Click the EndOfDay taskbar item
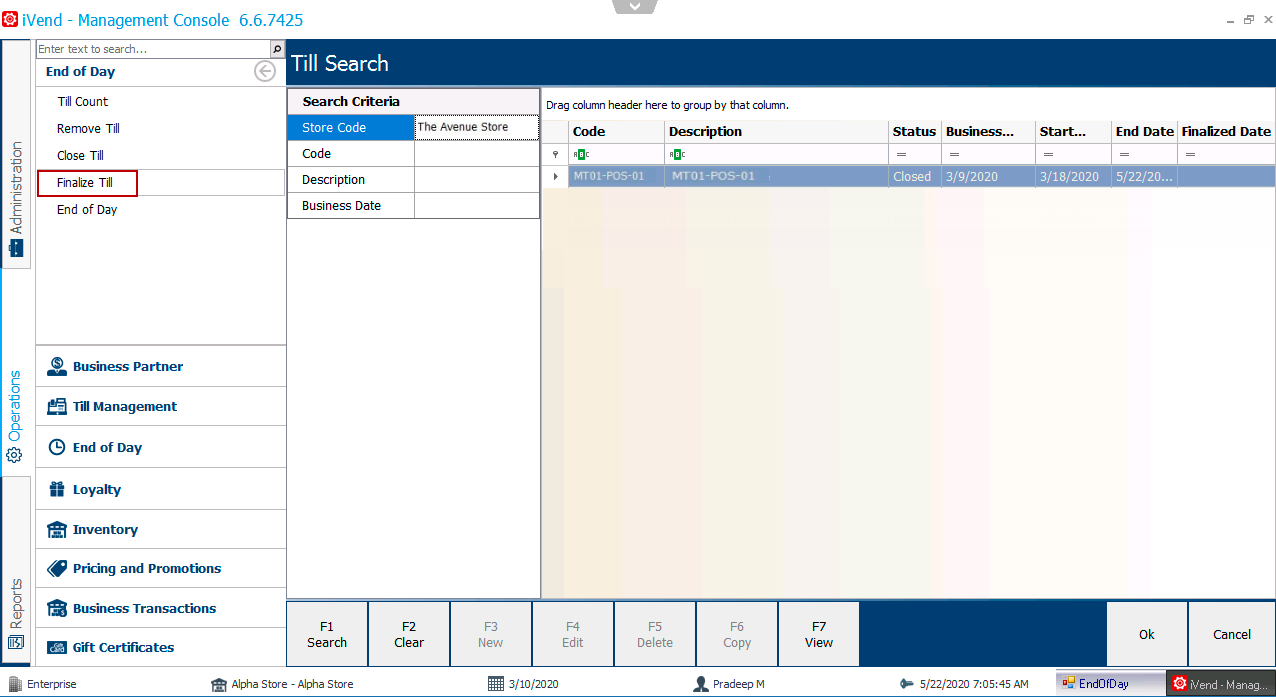The width and height of the screenshot is (1276, 697). tap(1110, 684)
